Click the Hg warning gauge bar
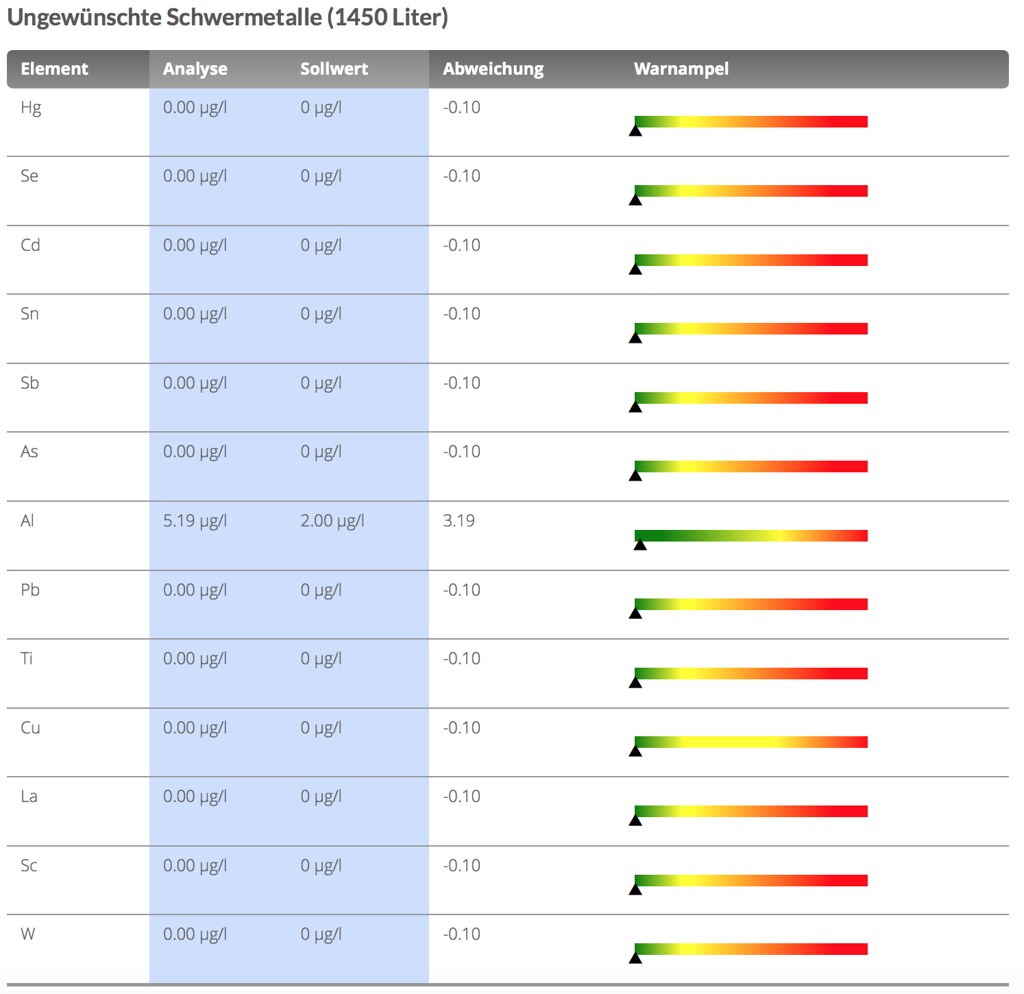1024x994 pixels. [x=751, y=121]
